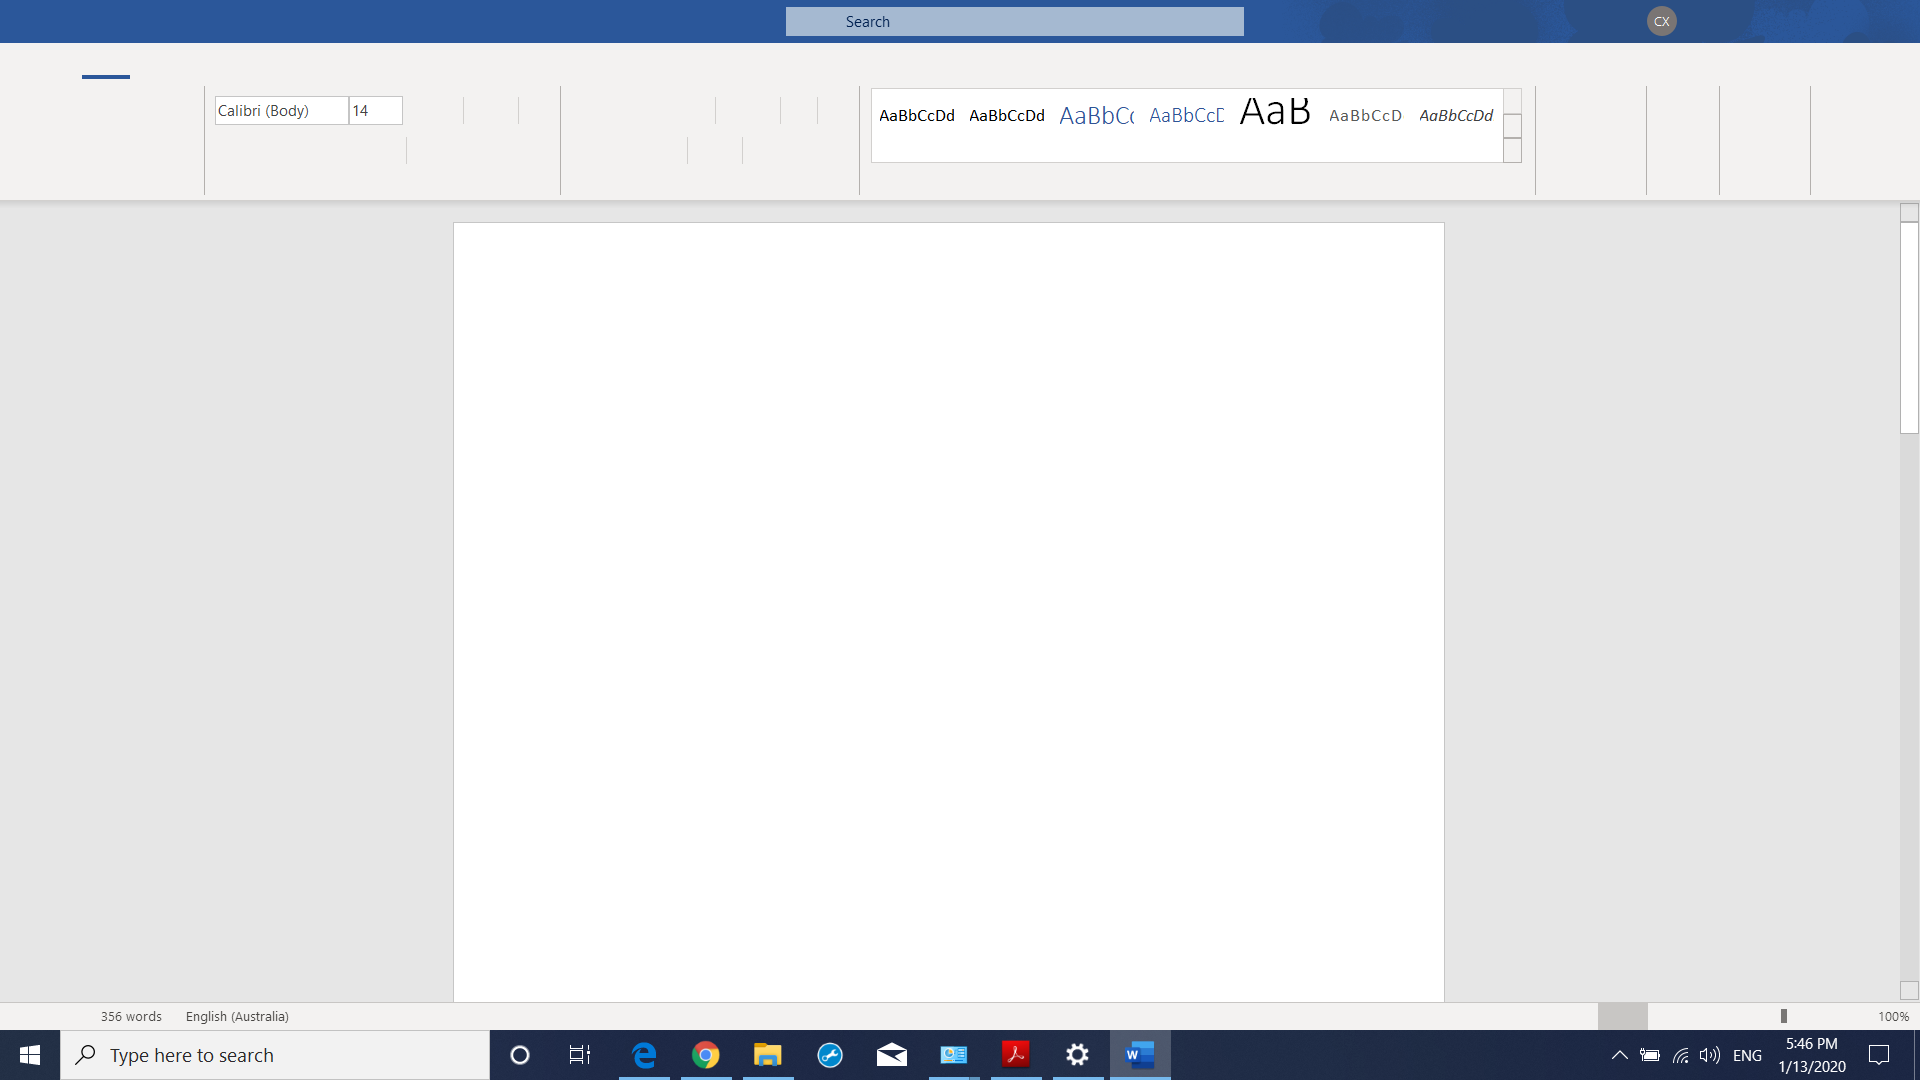1920x1080 pixels.
Task: Open Adobe Acrobat from the taskbar
Action: [1016, 1055]
